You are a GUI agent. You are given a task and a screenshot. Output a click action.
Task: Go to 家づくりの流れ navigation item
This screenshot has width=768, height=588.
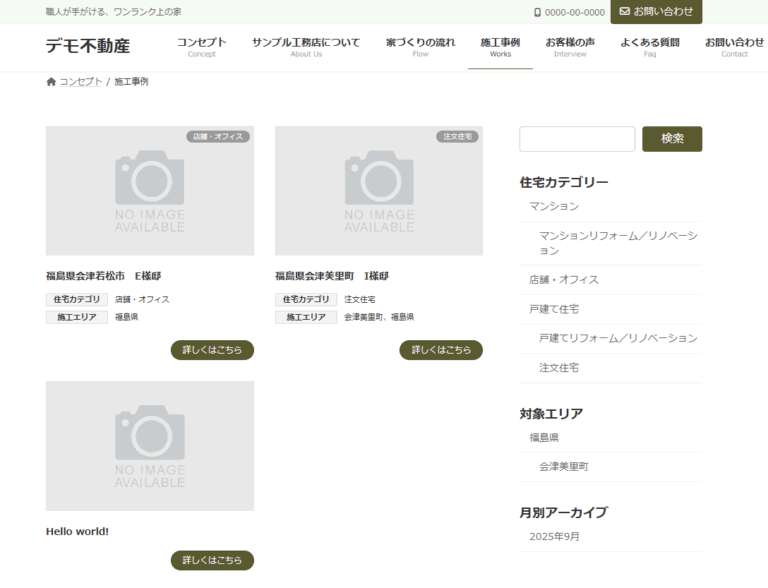[x=420, y=46]
